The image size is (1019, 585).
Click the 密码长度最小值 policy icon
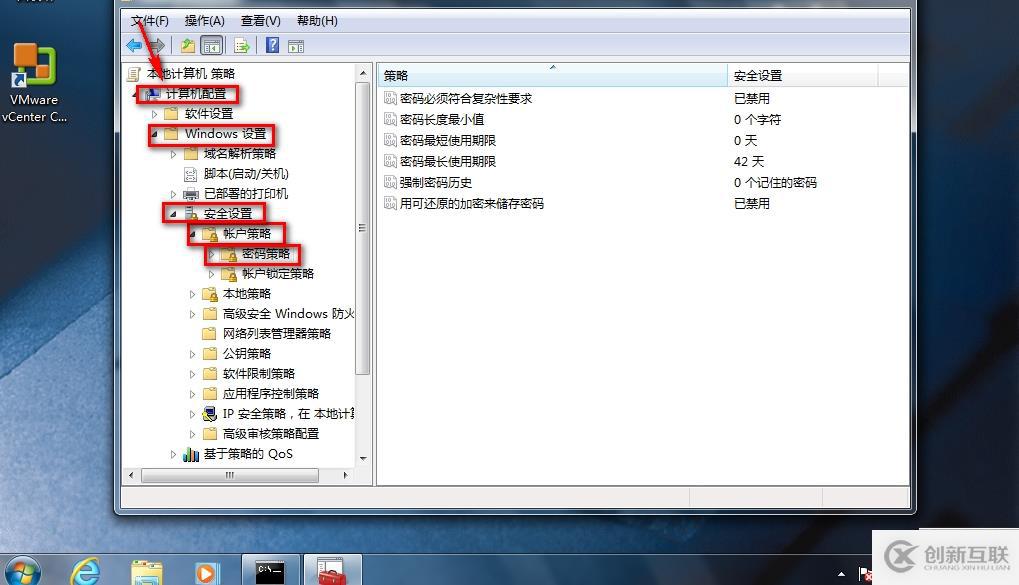(390, 119)
